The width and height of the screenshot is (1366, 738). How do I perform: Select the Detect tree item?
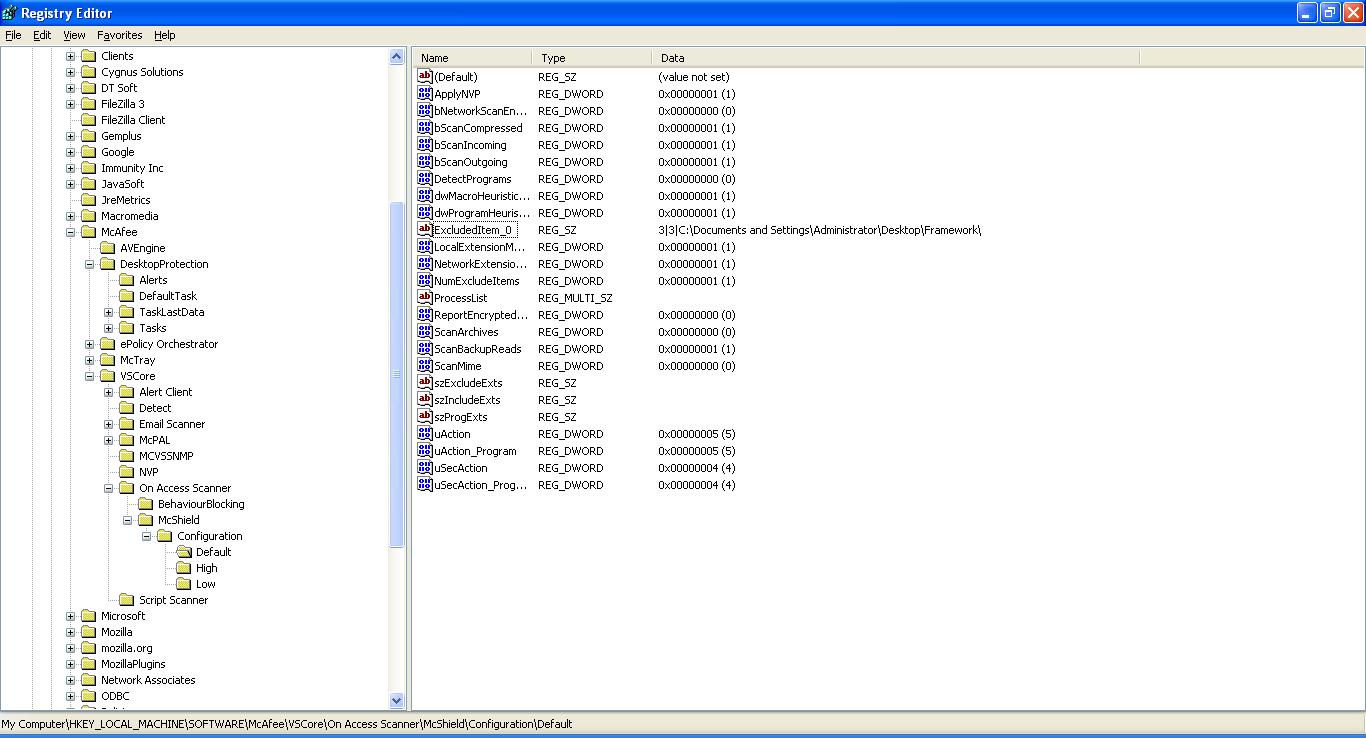pos(155,408)
